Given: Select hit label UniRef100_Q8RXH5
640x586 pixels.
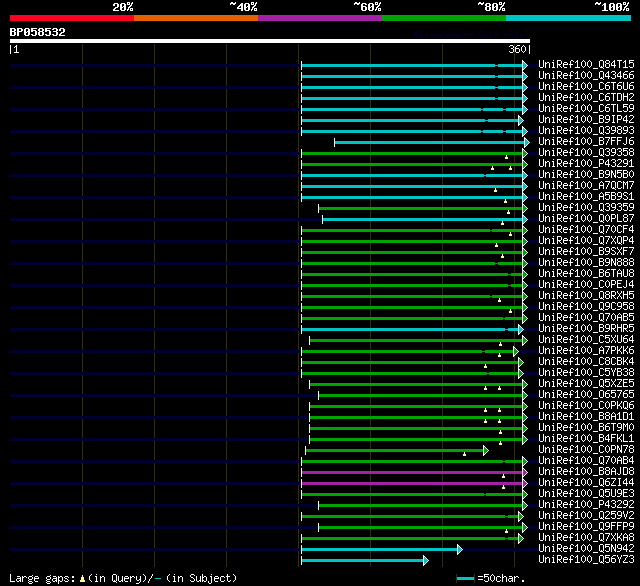Looking at the screenshot, I should click(x=586, y=296).
